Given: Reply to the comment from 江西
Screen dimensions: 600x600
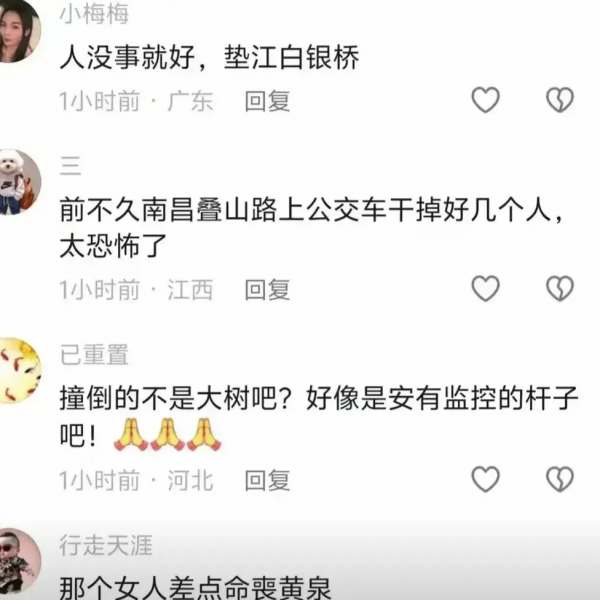Looking at the screenshot, I should tap(267, 289).
